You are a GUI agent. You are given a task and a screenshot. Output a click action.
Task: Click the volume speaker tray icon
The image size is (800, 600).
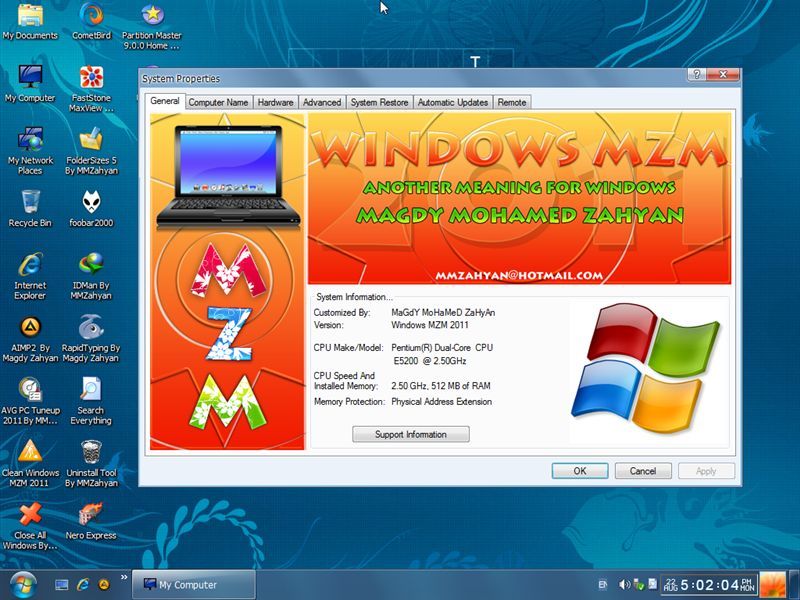pos(624,585)
